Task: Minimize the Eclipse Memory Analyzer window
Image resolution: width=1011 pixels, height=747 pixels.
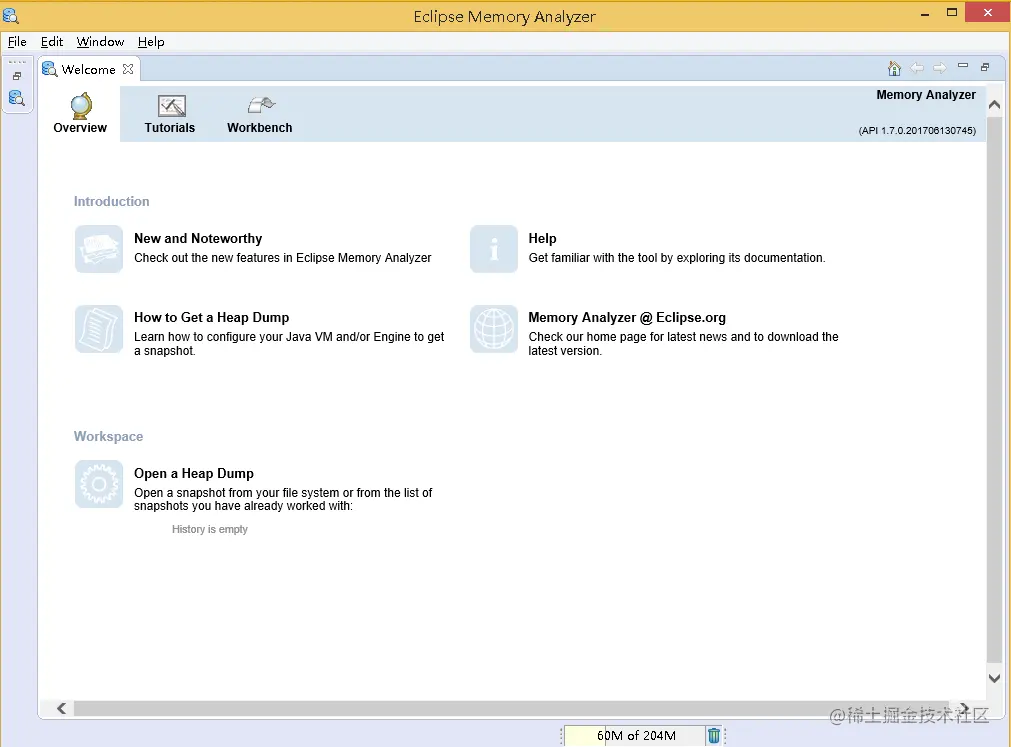Action: click(x=925, y=14)
